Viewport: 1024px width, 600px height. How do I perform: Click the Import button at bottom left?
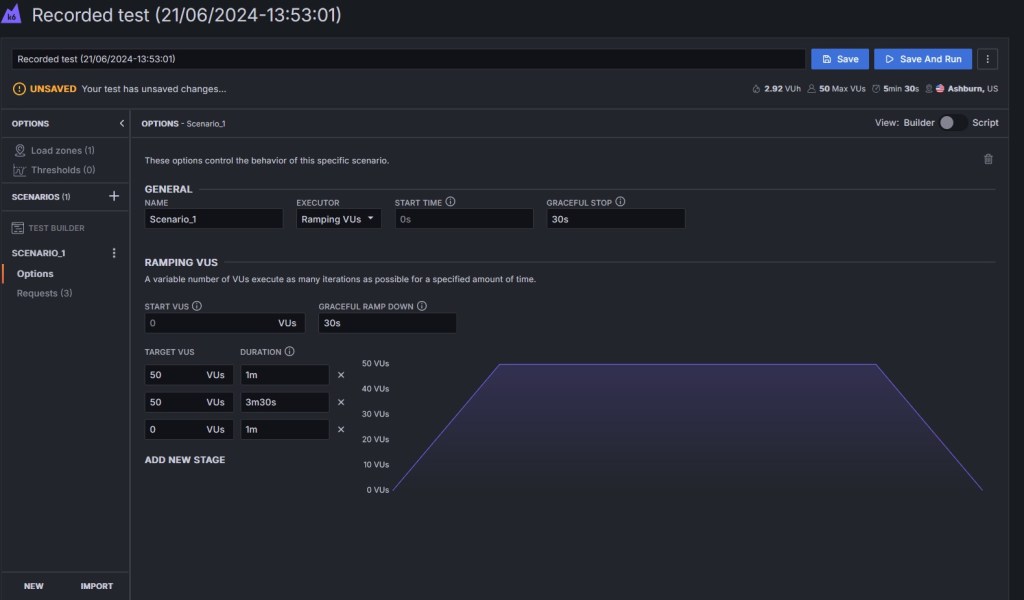tap(97, 586)
